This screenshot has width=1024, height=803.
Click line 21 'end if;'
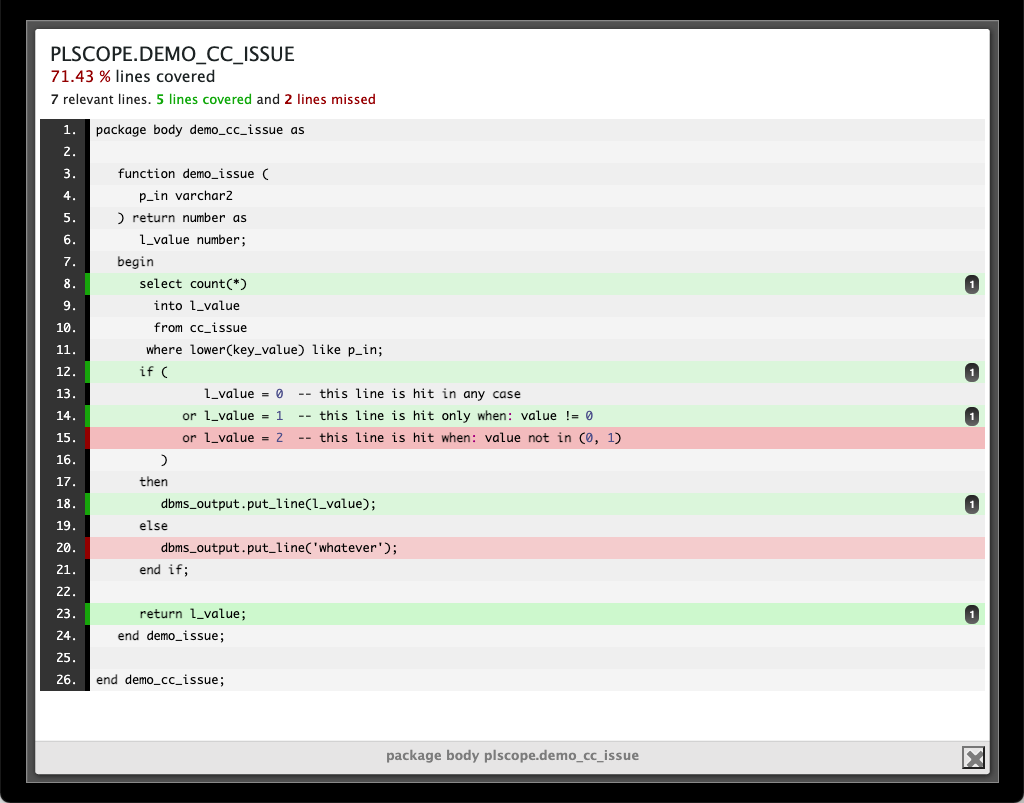pyautogui.click(x=164, y=570)
